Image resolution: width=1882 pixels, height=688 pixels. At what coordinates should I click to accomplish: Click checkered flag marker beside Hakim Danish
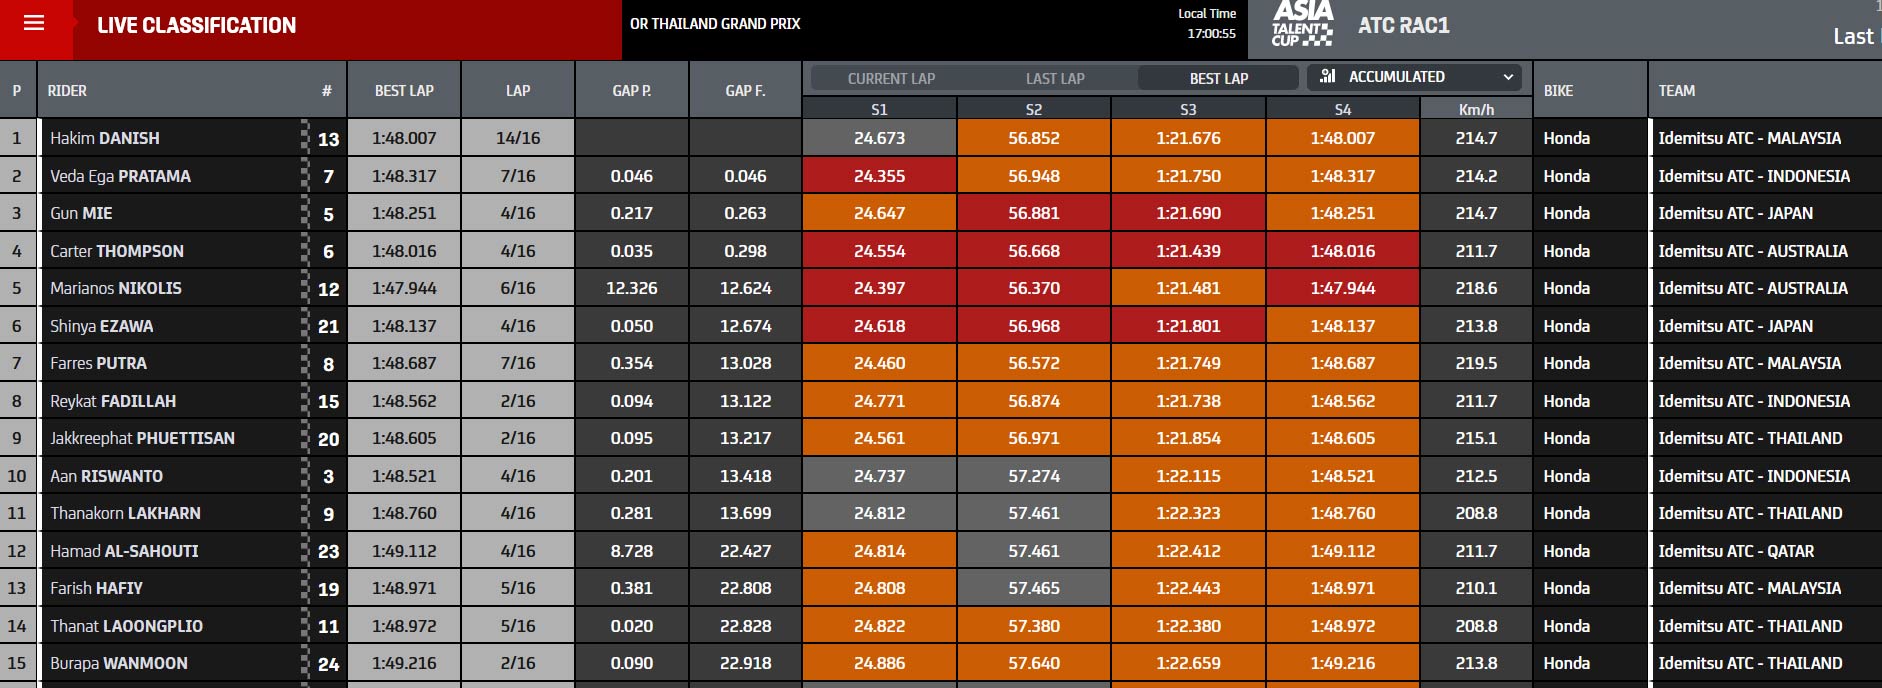point(305,138)
